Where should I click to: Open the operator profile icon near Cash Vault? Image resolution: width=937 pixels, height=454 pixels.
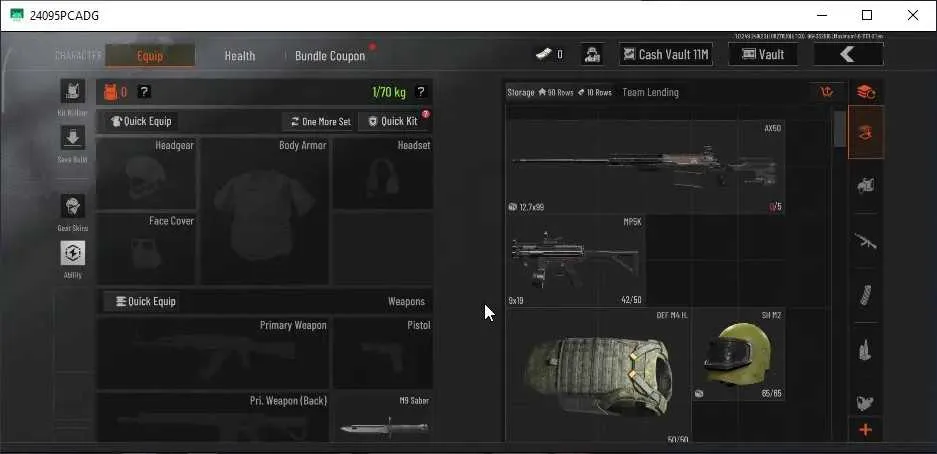point(592,54)
